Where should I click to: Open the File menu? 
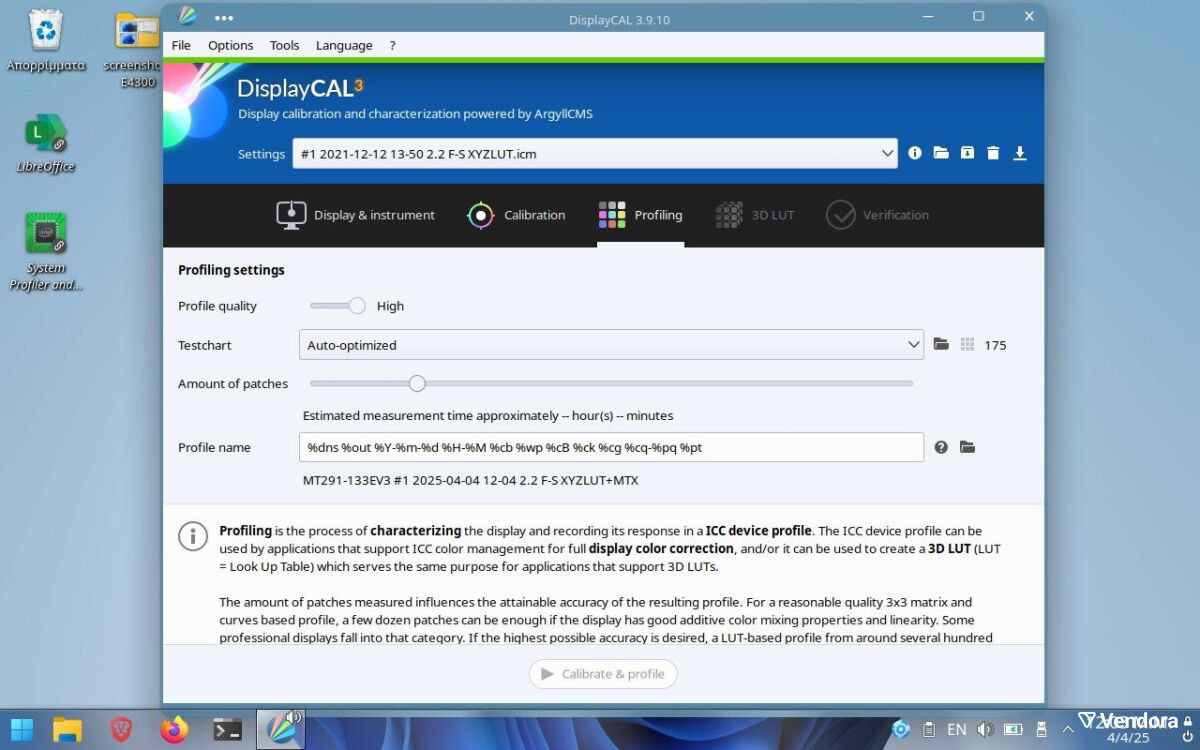[x=181, y=45]
